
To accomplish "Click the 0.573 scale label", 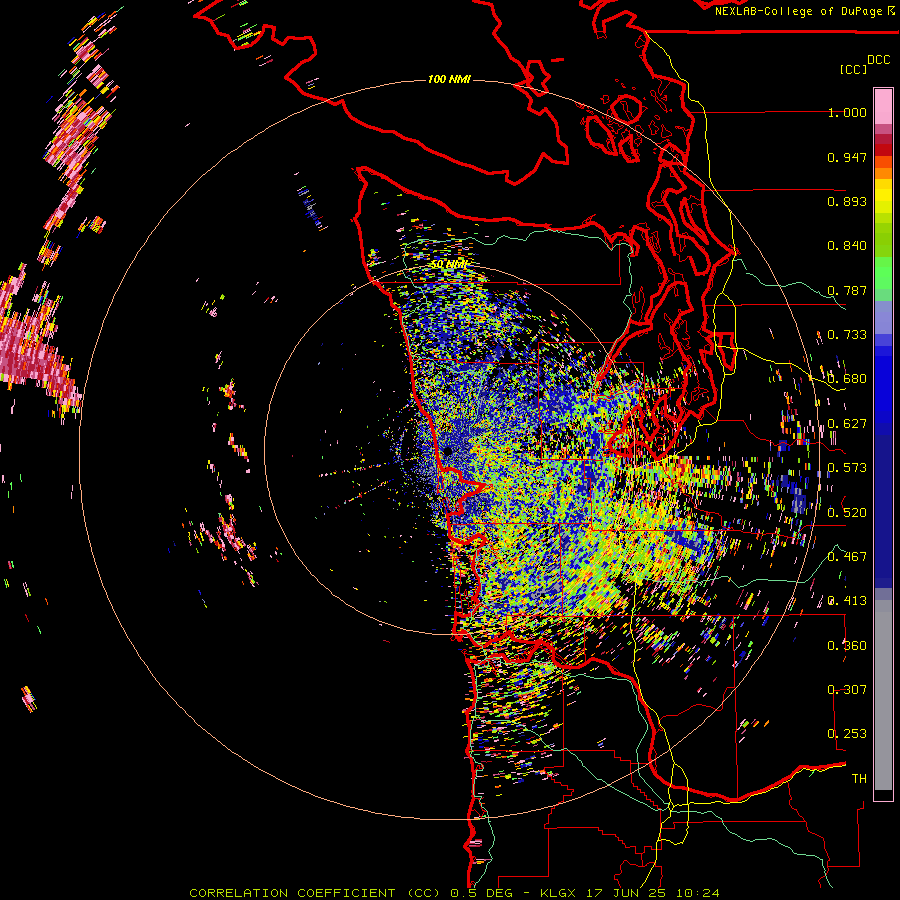I will click(847, 468).
